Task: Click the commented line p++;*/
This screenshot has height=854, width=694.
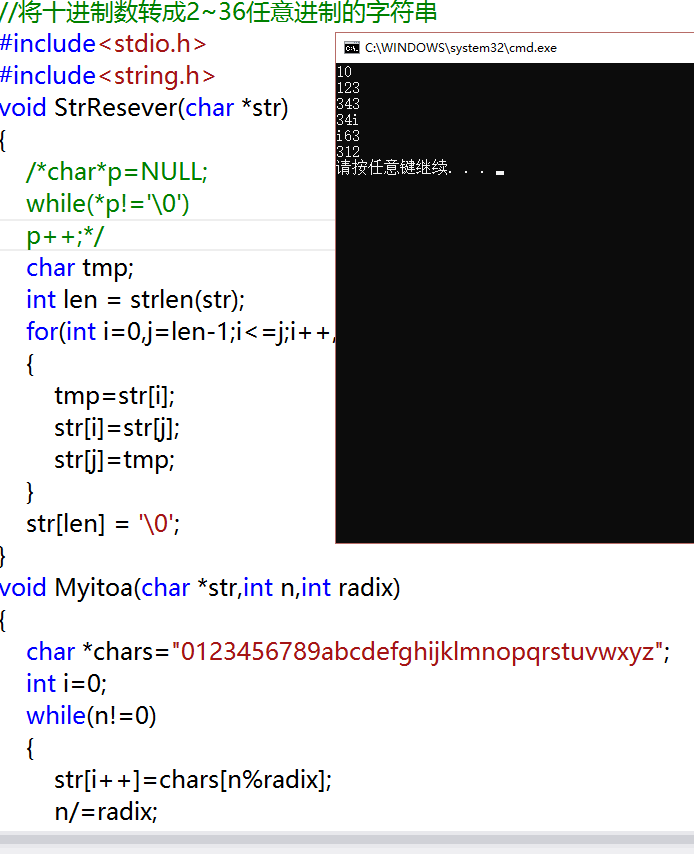Action: pos(65,236)
